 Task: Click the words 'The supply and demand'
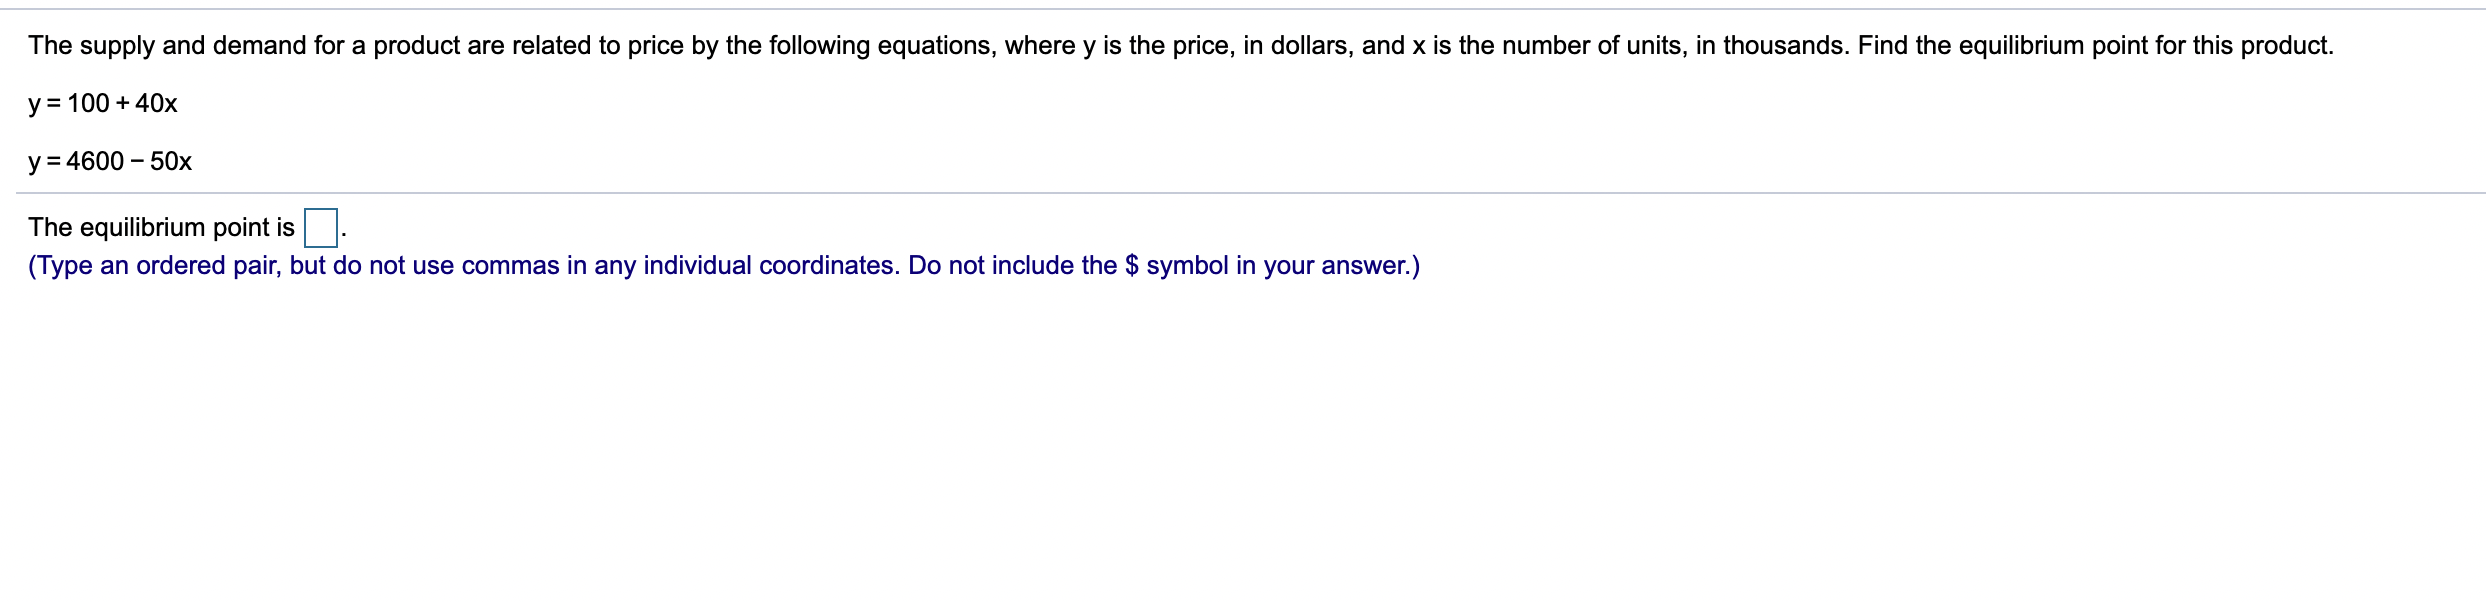(x=167, y=46)
